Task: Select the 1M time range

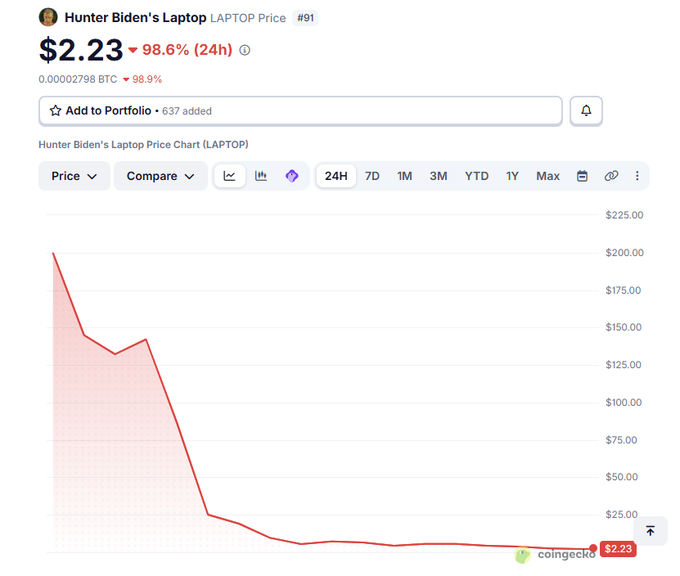Action: pos(405,176)
